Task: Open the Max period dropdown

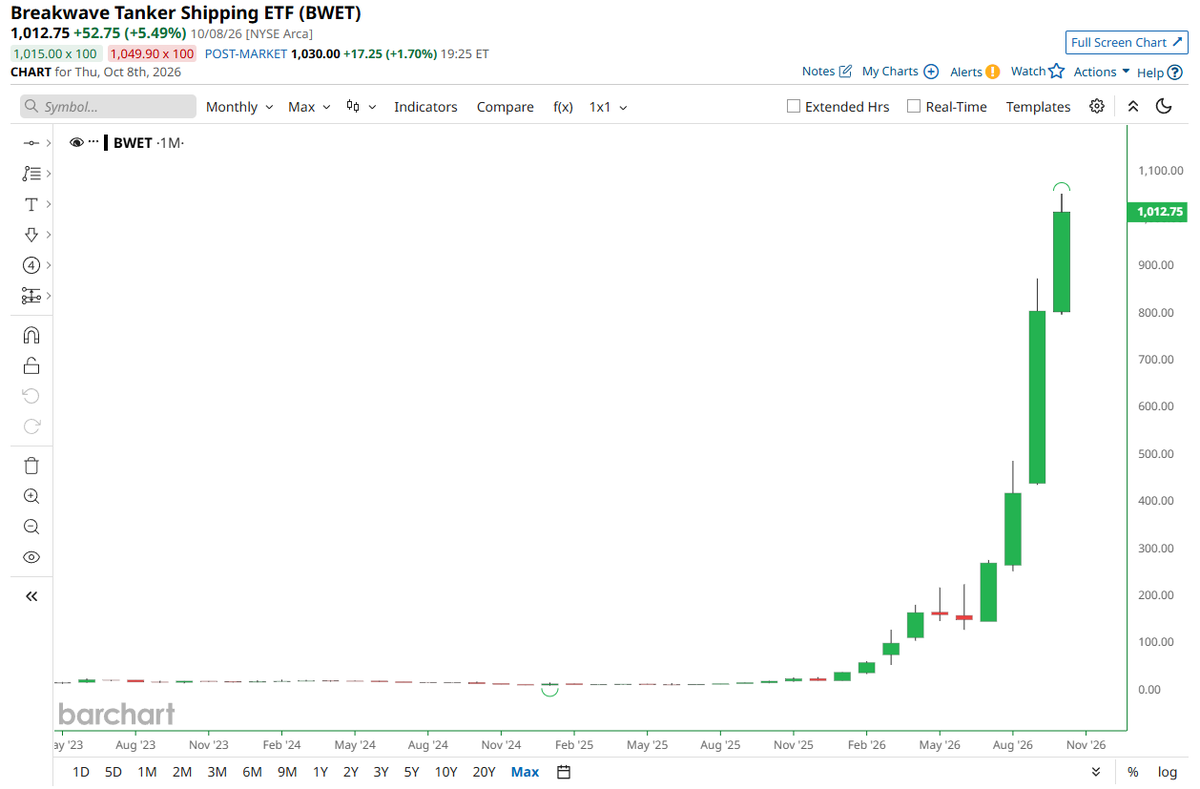Action: 309,107
